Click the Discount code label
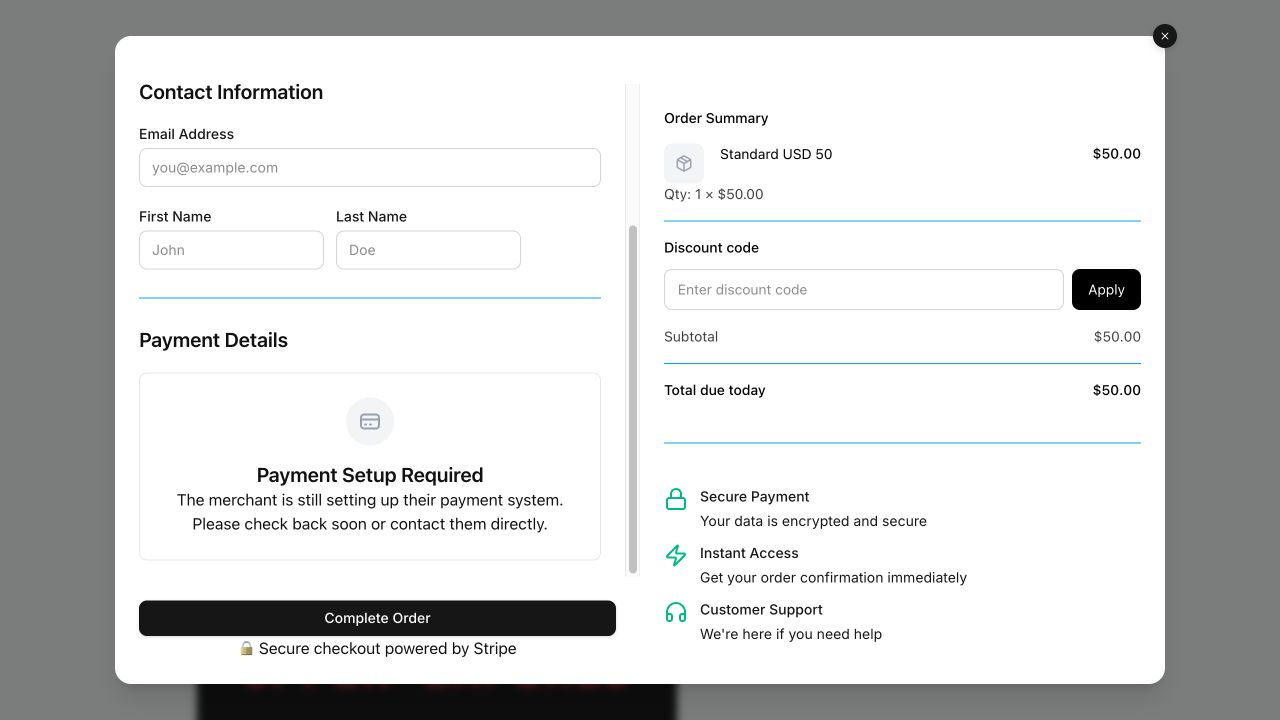The image size is (1280, 720). (711, 248)
